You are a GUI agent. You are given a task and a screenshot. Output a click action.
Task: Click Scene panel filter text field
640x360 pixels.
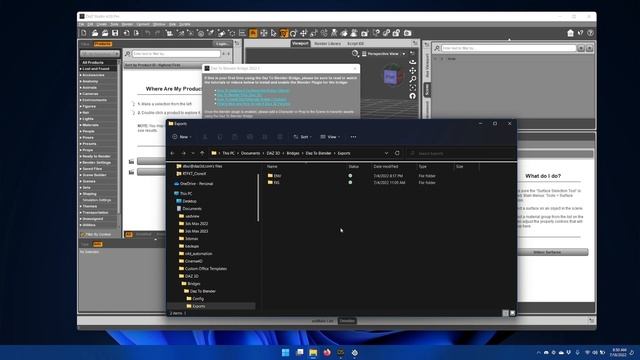pyautogui.click(x=509, y=48)
